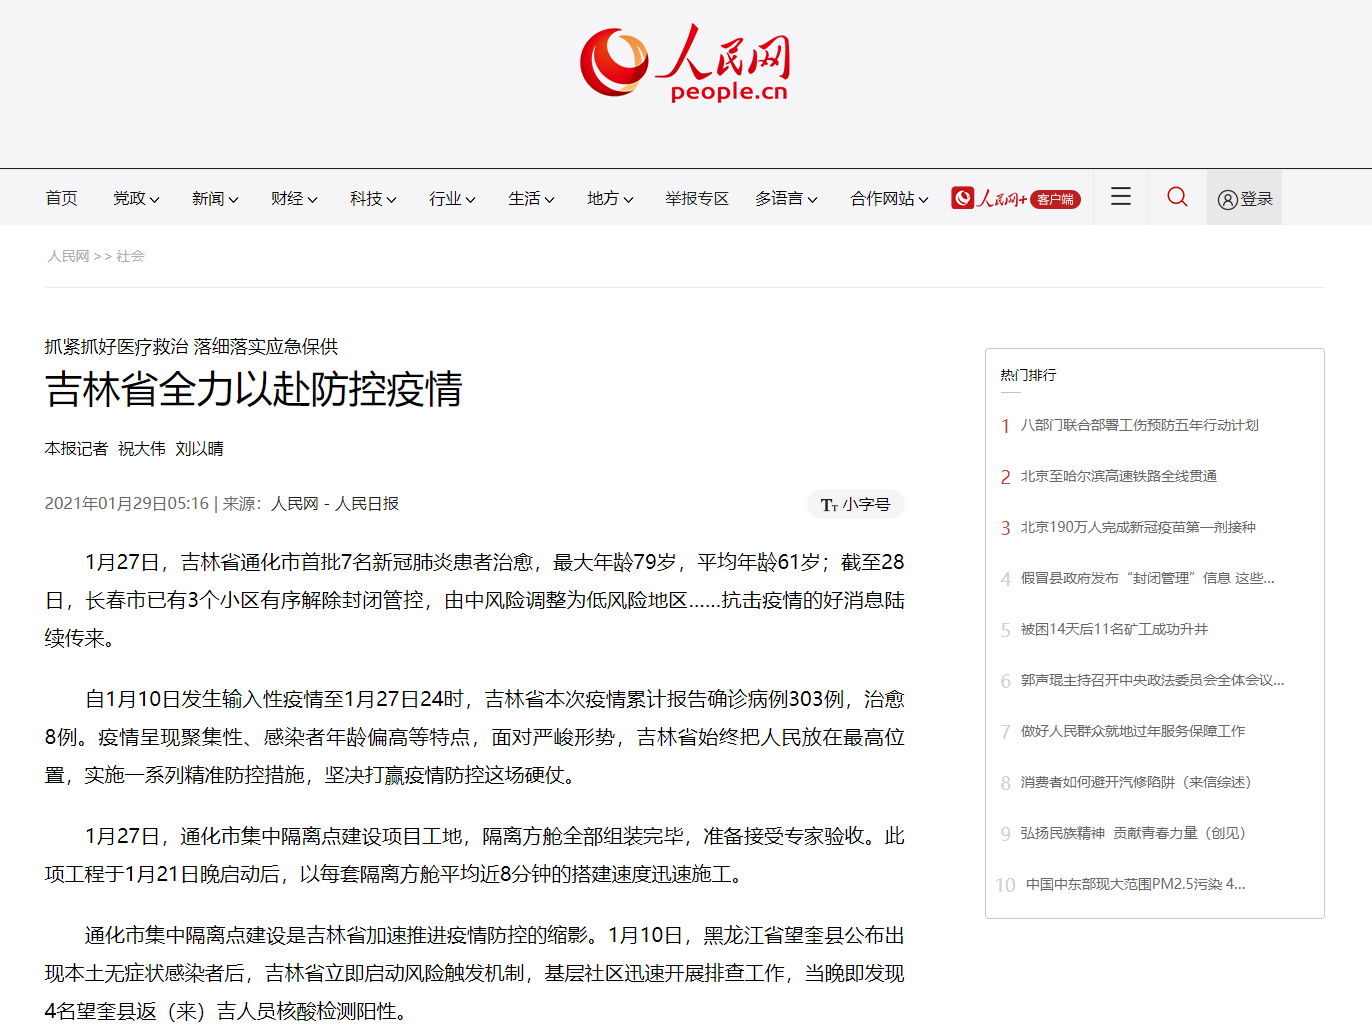Open the hamburger menu icon

tap(1121, 197)
